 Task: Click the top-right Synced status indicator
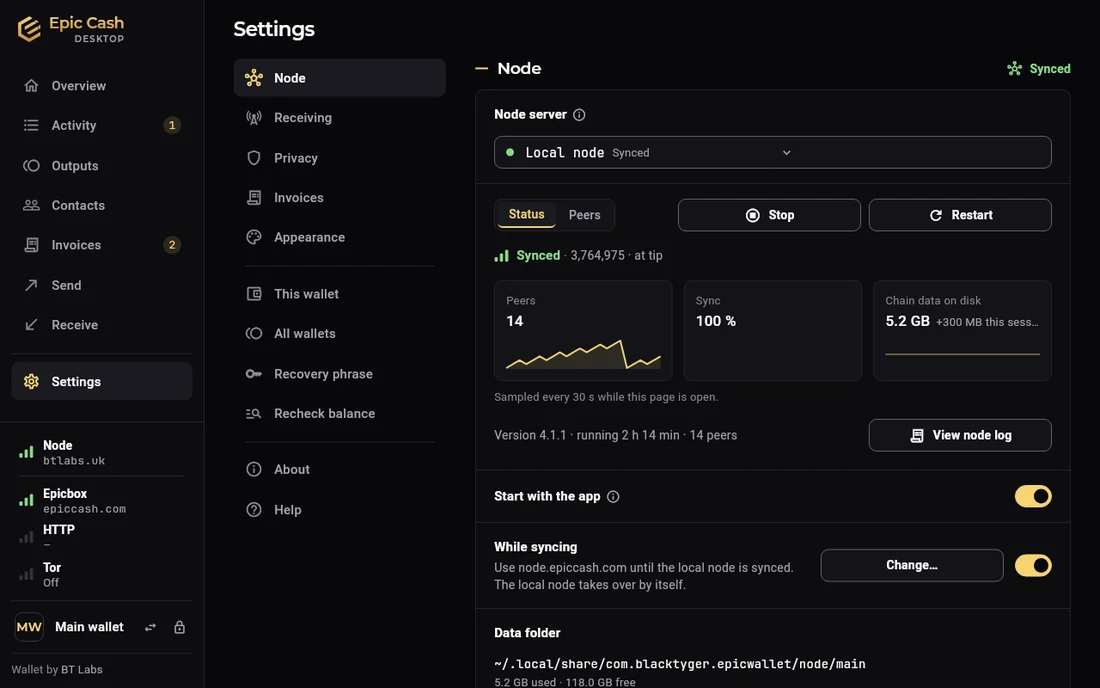(x=1038, y=69)
